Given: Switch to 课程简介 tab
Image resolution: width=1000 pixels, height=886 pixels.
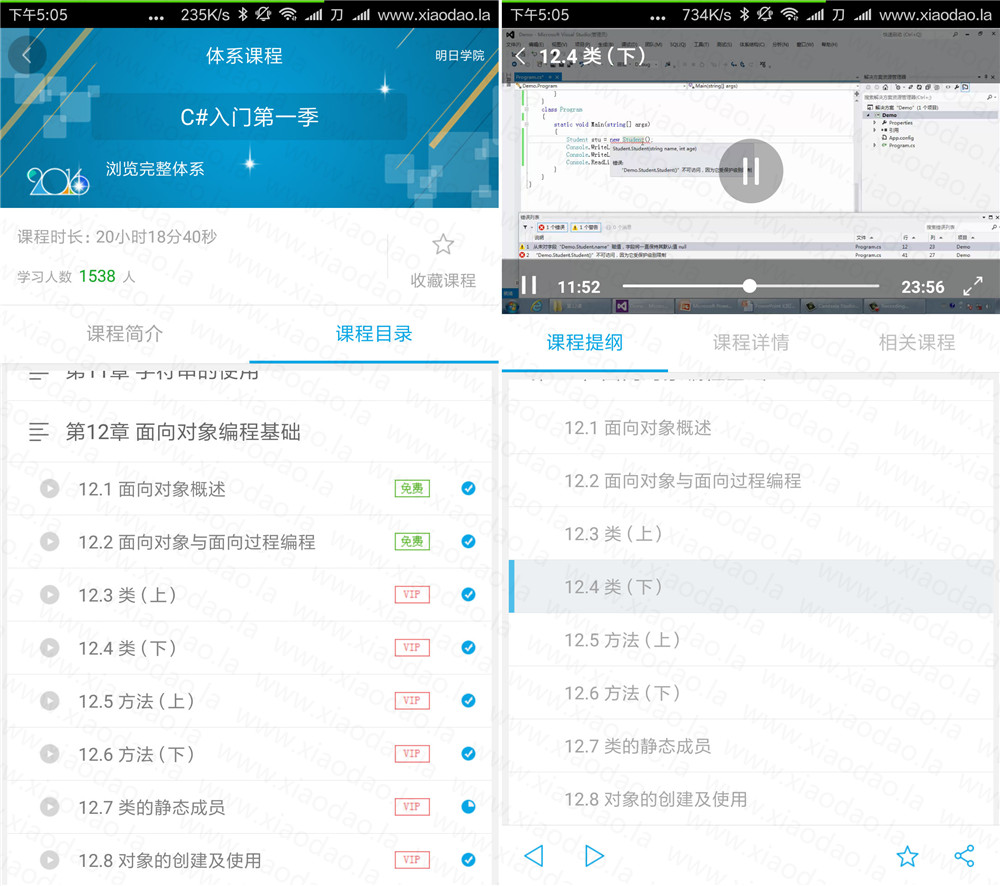Looking at the screenshot, I should point(124,334).
